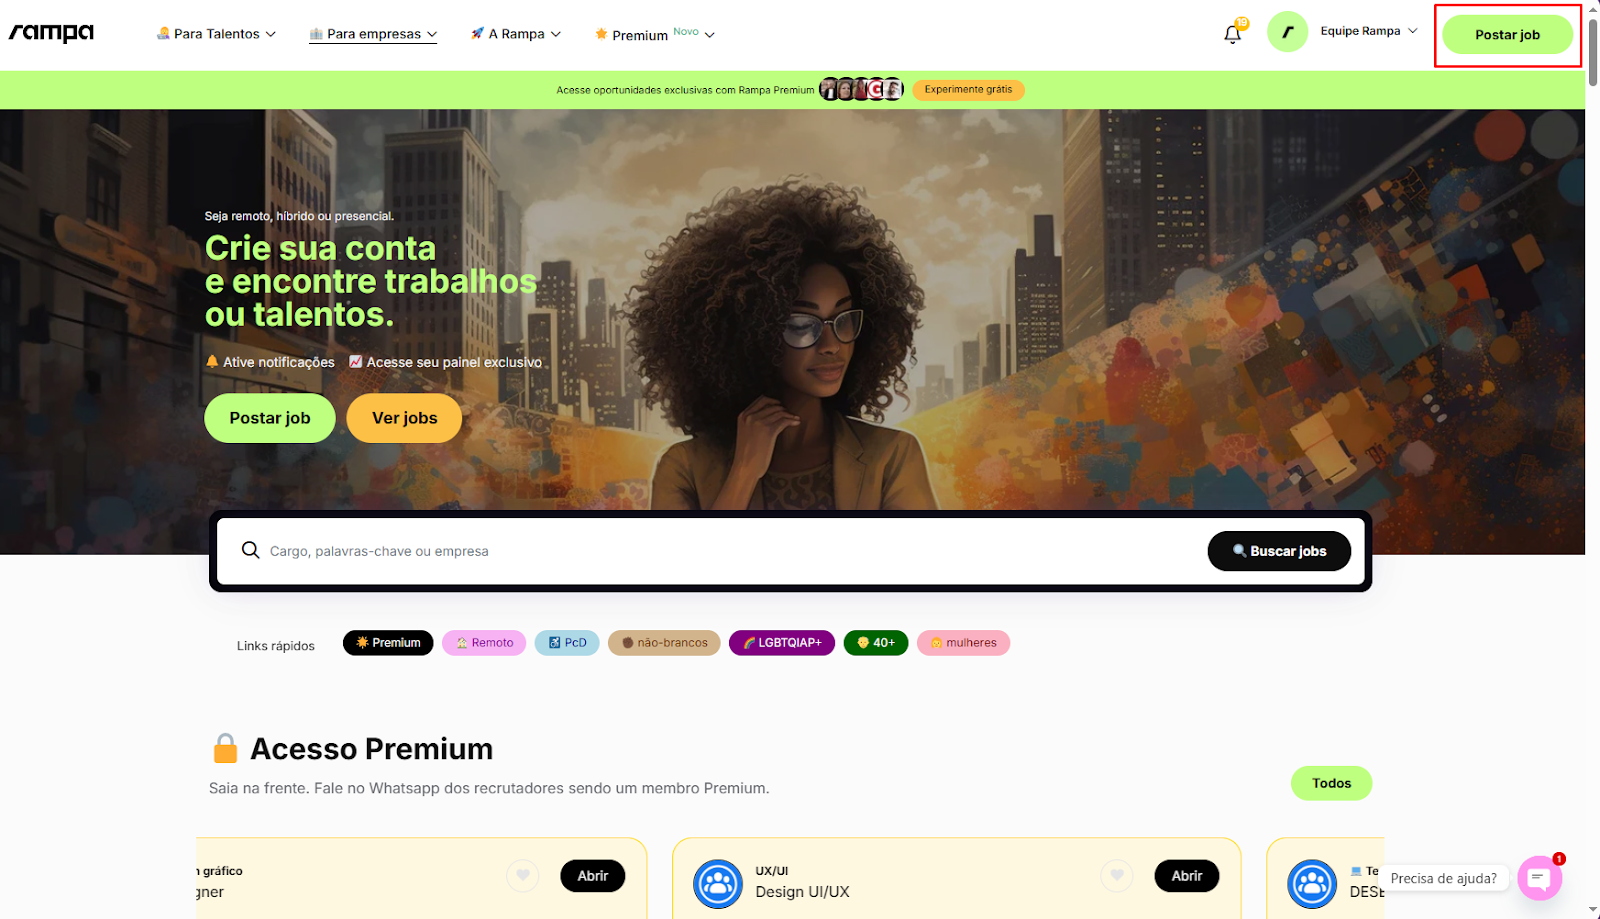Image resolution: width=1600 pixels, height=919 pixels.
Task: Favorite the graphic designer job heart
Action: pos(522,876)
